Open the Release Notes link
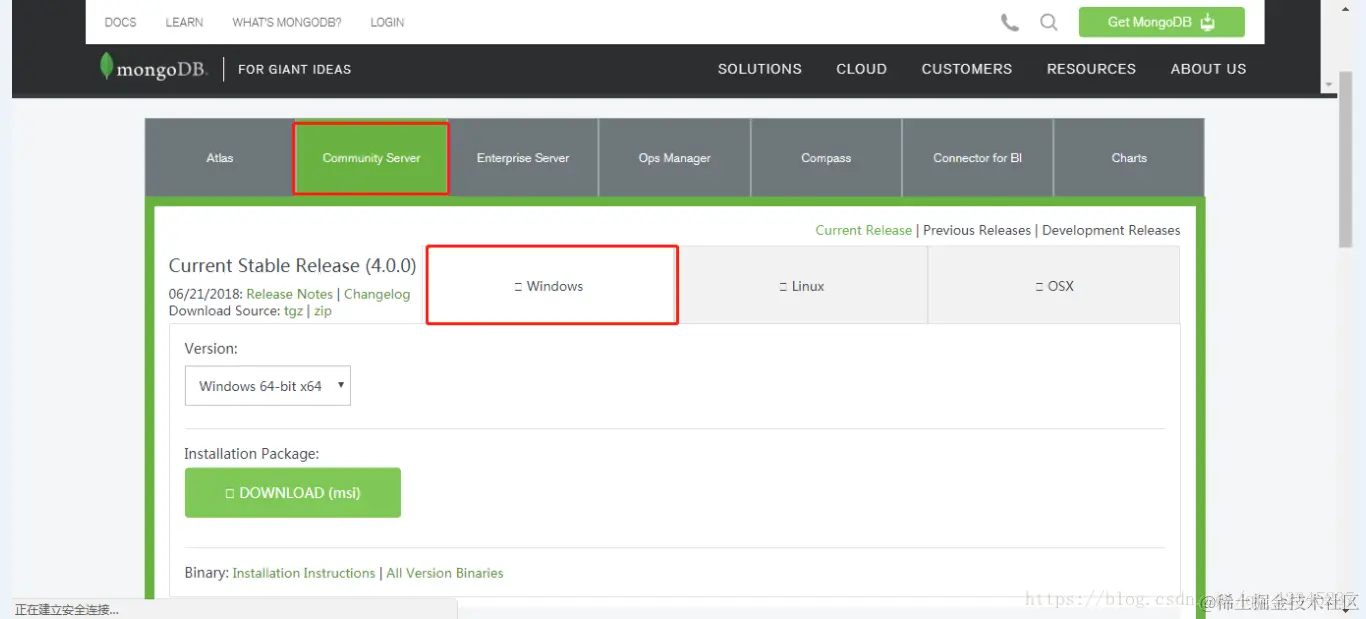Screen dimensions: 1366x619 tap(289, 294)
